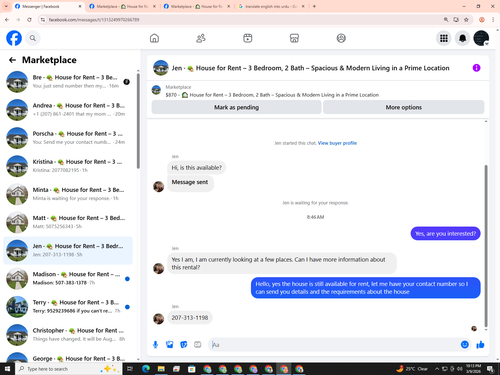Open the tab search dropdown arrow
Viewport: 500px width, 375px height.
[x=6, y=6]
